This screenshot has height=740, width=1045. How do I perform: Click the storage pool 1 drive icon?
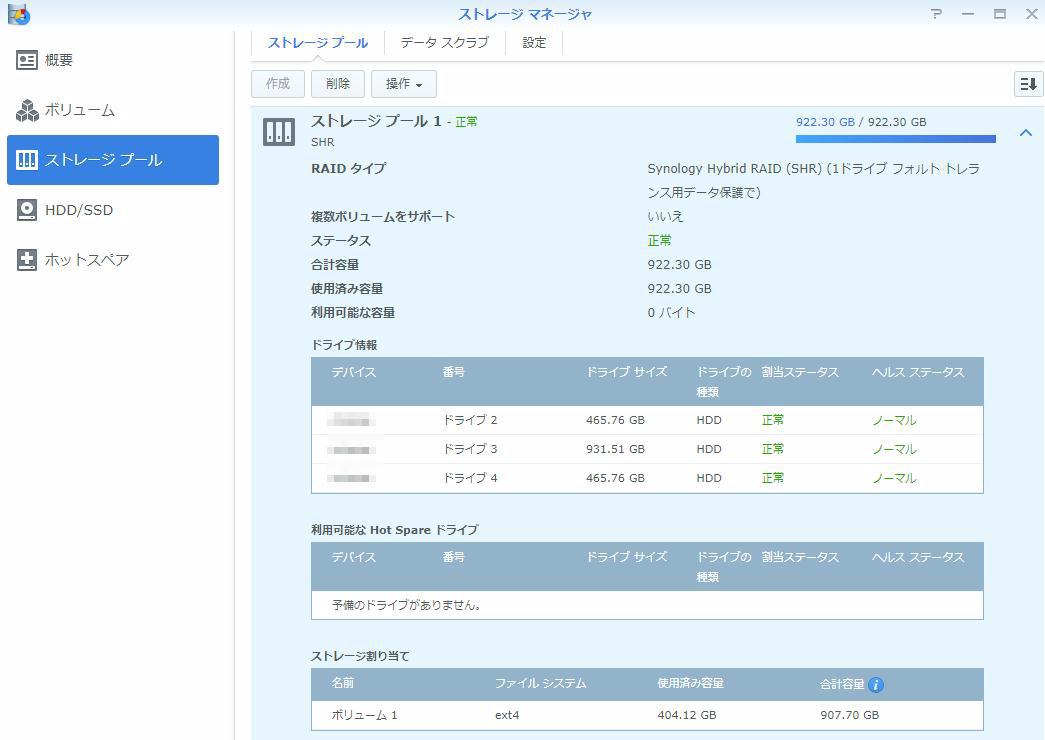click(x=279, y=131)
